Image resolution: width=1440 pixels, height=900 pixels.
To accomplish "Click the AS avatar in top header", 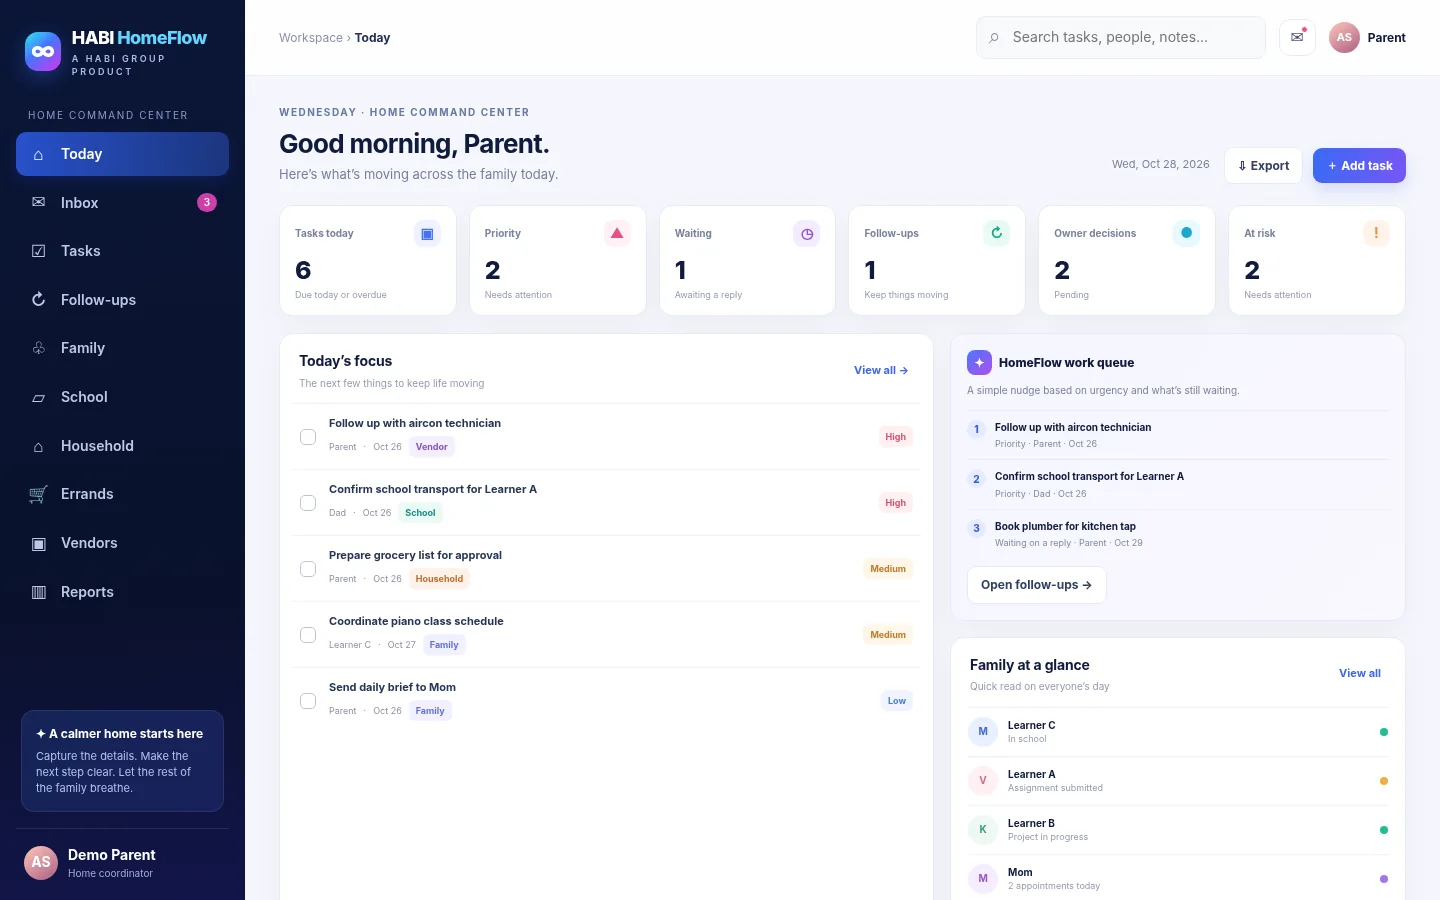I will click(1344, 38).
